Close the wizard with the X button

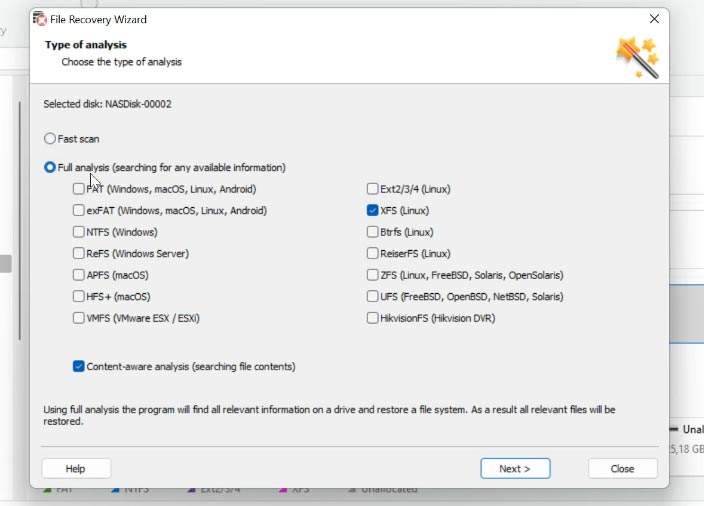[x=654, y=19]
